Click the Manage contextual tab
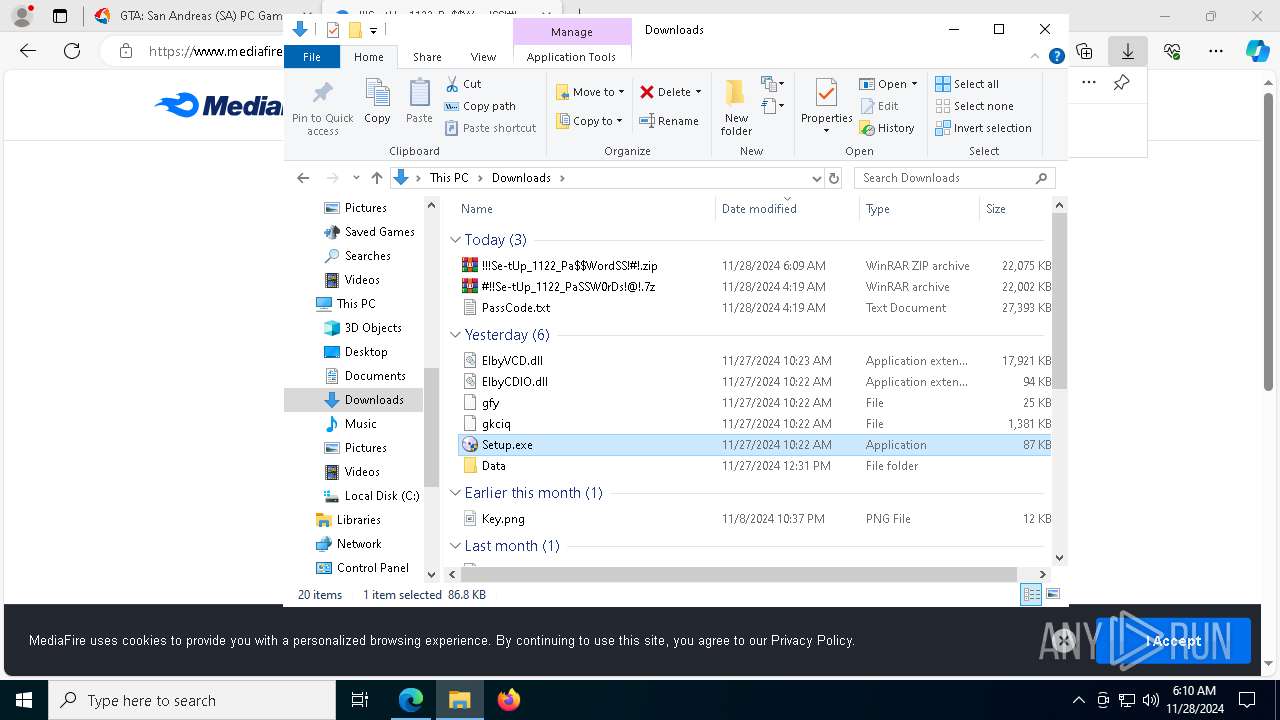 click(x=571, y=32)
